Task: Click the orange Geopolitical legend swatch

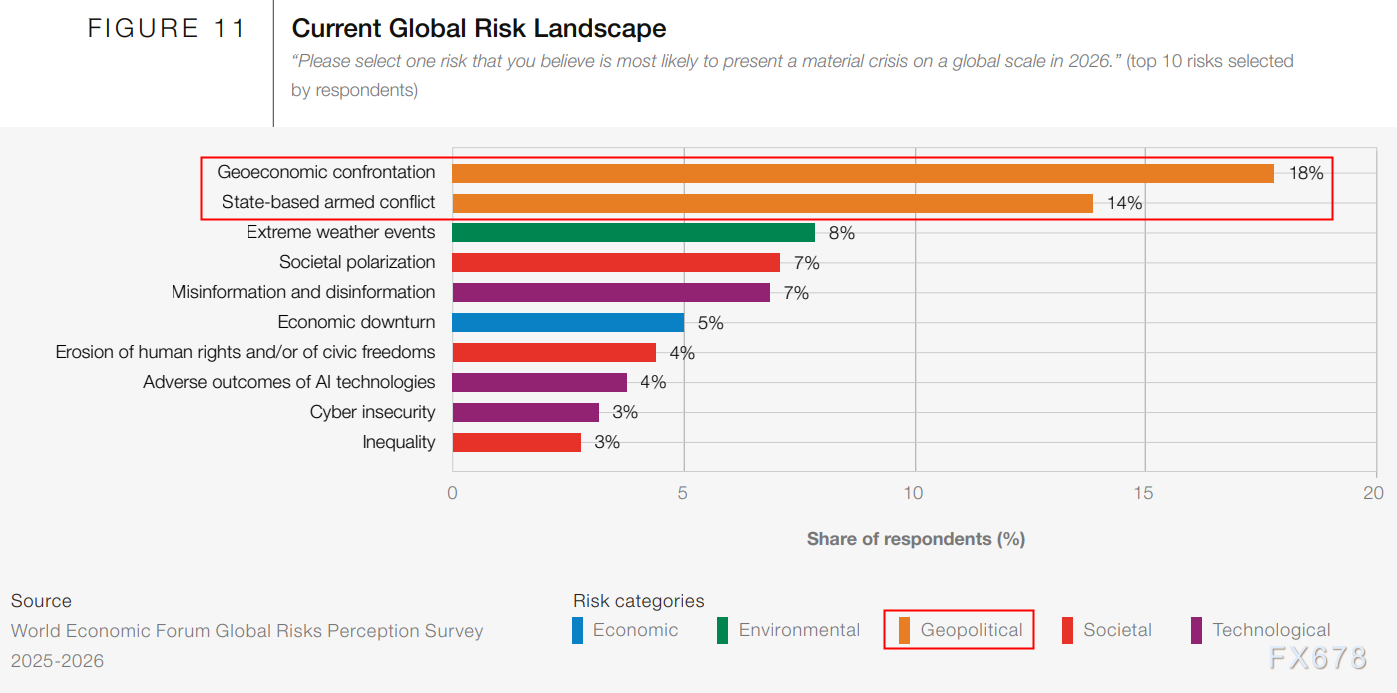Action: (x=904, y=631)
